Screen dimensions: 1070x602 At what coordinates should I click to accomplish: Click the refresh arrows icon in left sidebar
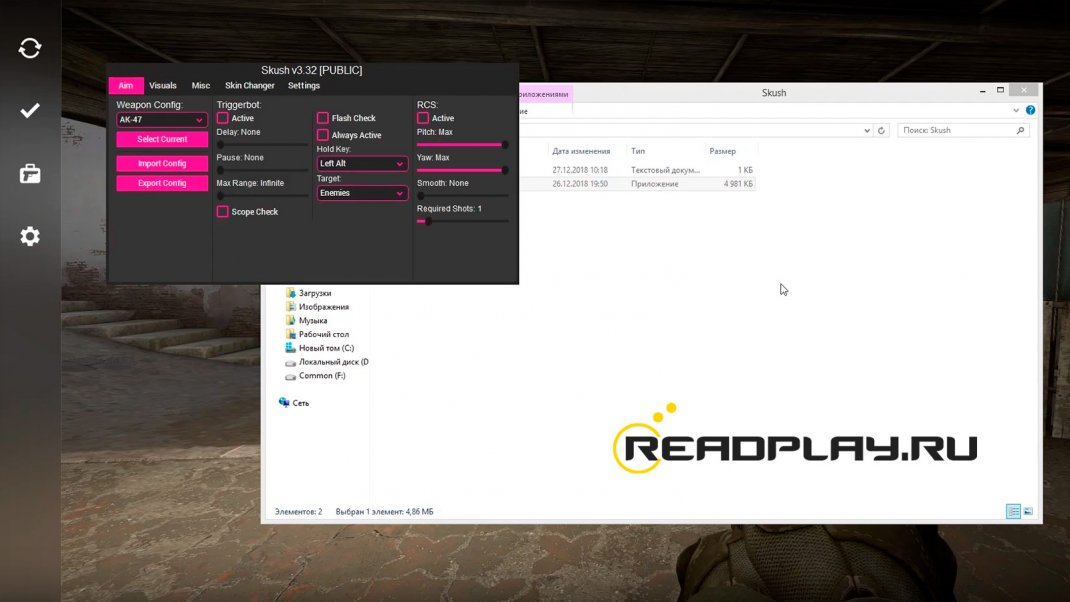pos(30,48)
